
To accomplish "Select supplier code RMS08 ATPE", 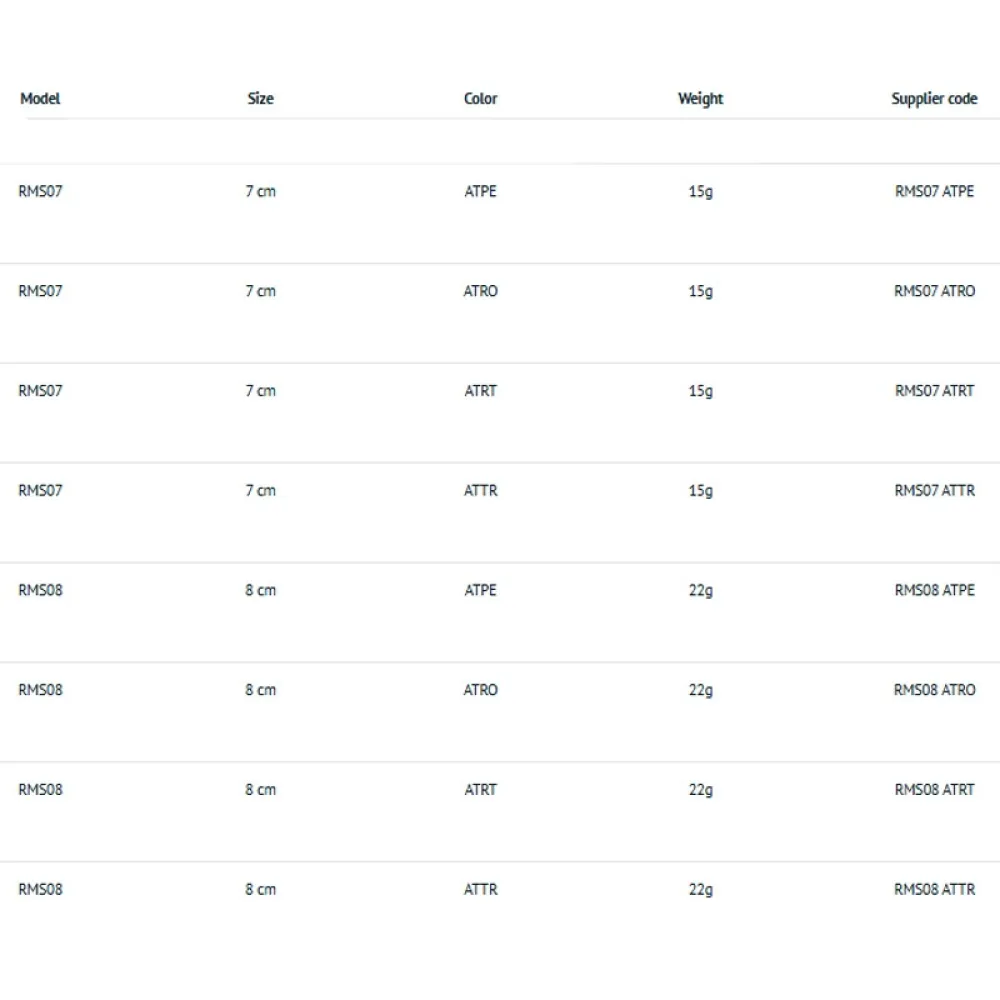I will tap(934, 590).
